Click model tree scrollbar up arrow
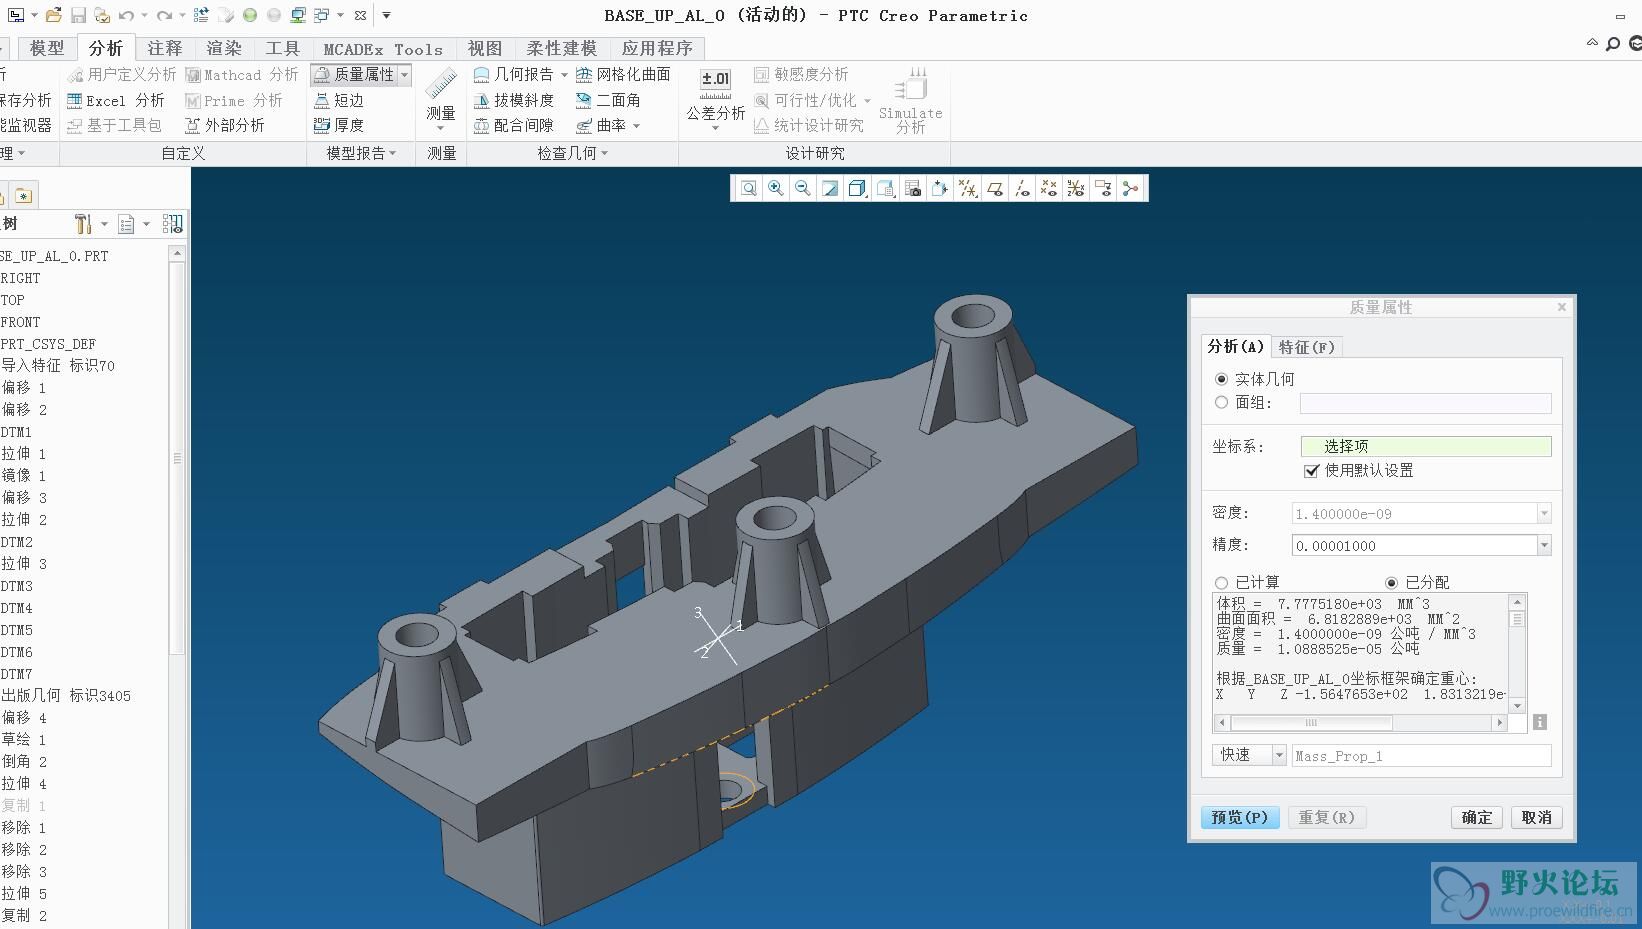 [x=177, y=254]
